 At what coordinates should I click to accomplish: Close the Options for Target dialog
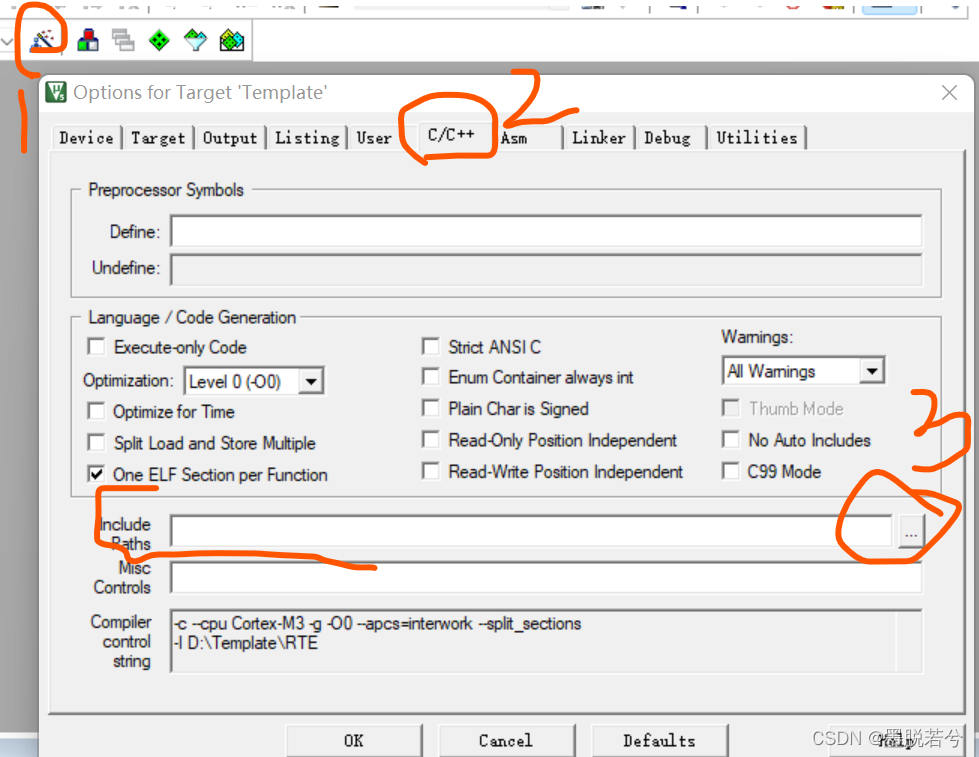pos(949,93)
